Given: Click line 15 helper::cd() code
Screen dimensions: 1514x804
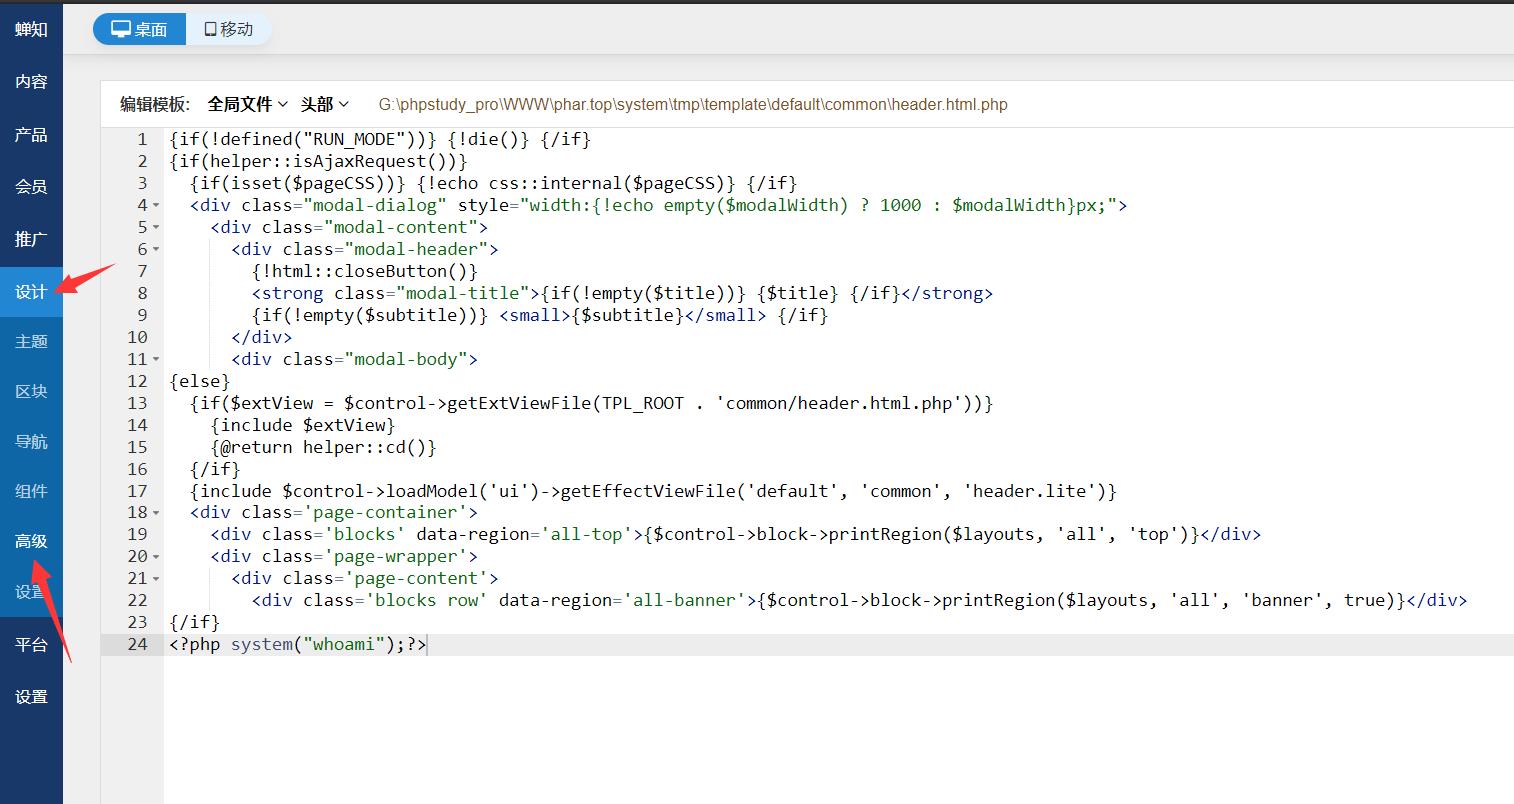Looking at the screenshot, I should click(x=324, y=447).
